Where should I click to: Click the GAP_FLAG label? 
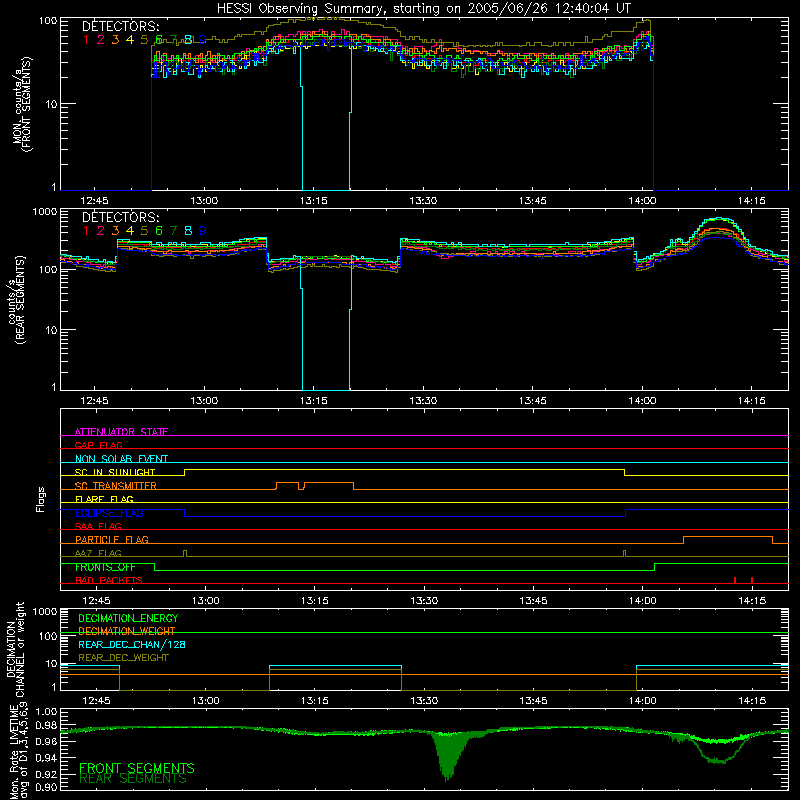coord(98,445)
